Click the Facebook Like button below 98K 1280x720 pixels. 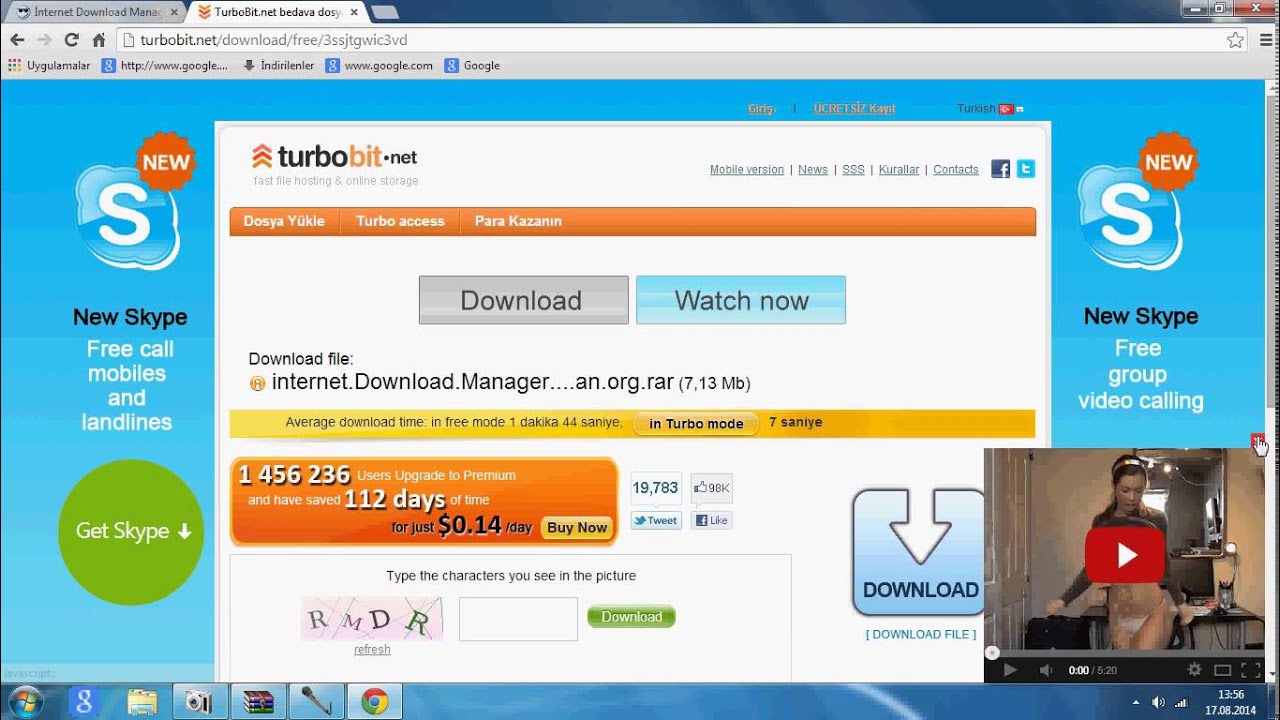coord(712,520)
